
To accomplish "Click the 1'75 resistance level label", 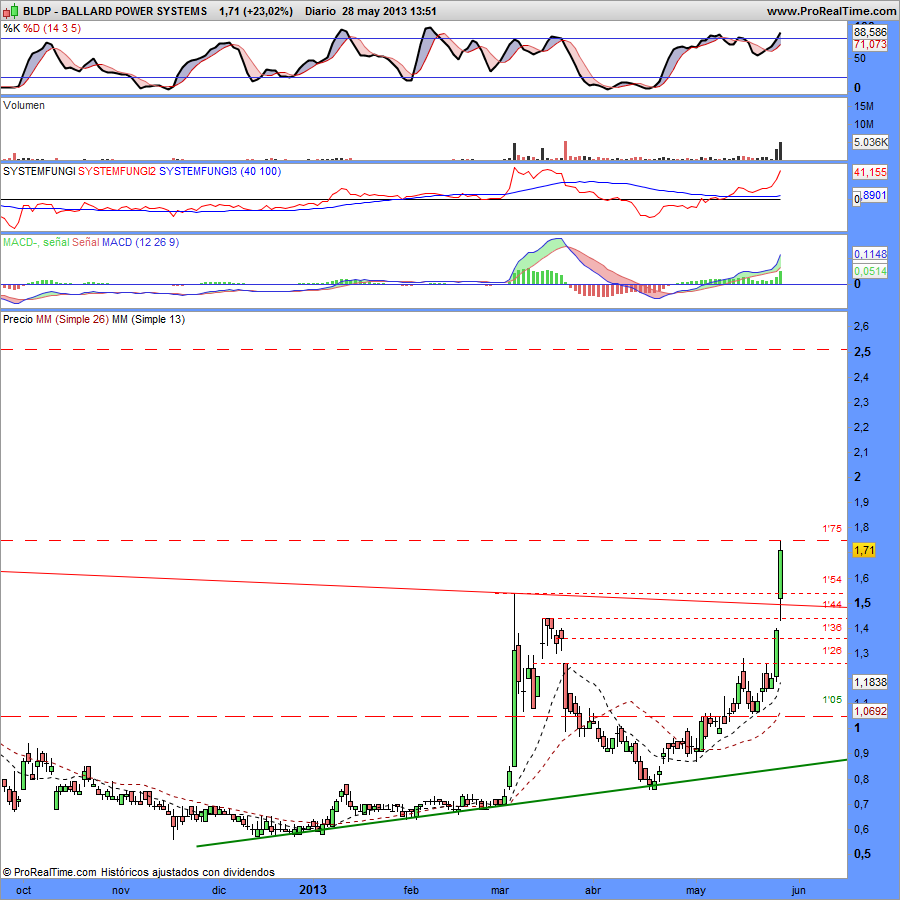I will (832, 529).
